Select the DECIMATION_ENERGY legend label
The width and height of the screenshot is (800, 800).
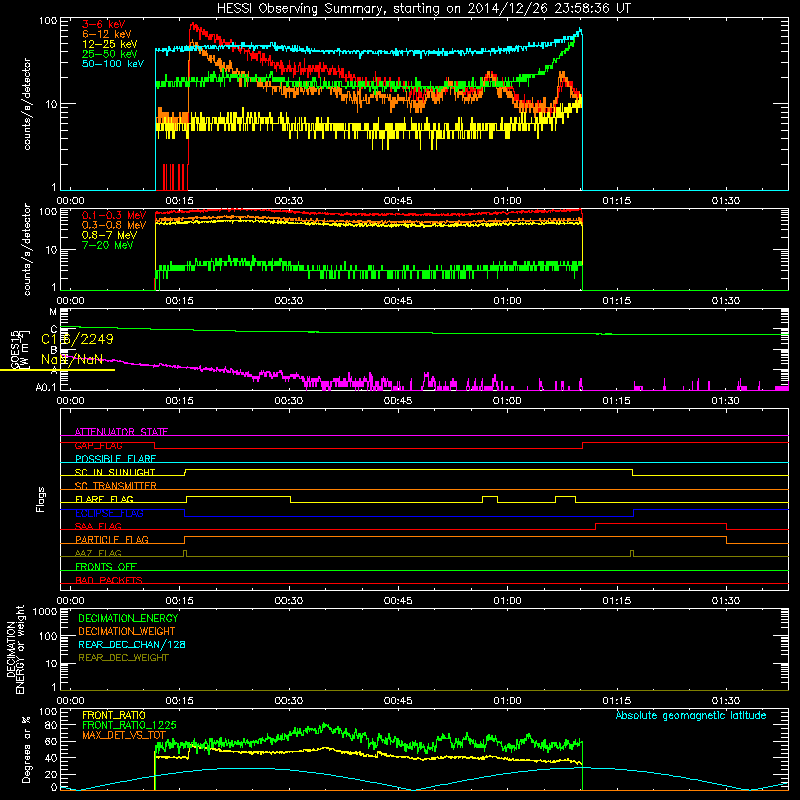(128, 618)
